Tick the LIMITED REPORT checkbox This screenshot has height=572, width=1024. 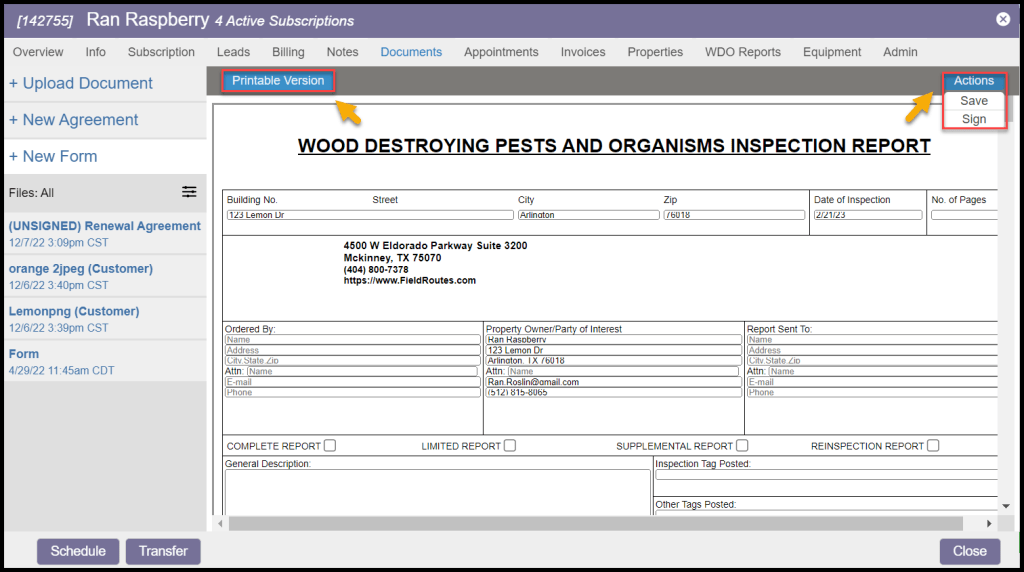click(510, 446)
